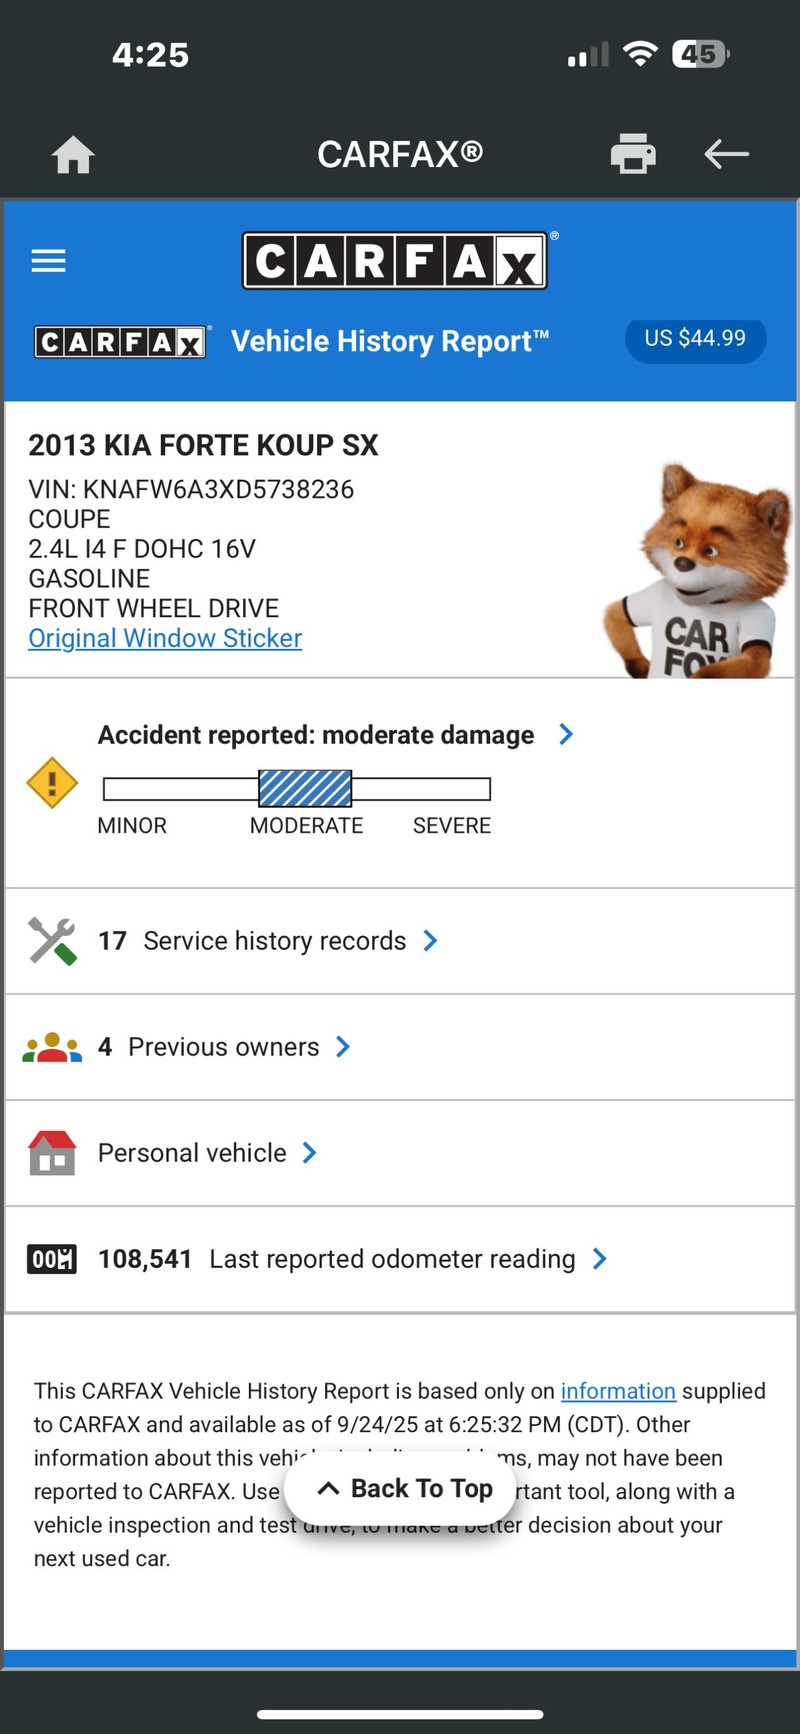Go back using the left arrow icon
800x1734 pixels.
[726, 154]
